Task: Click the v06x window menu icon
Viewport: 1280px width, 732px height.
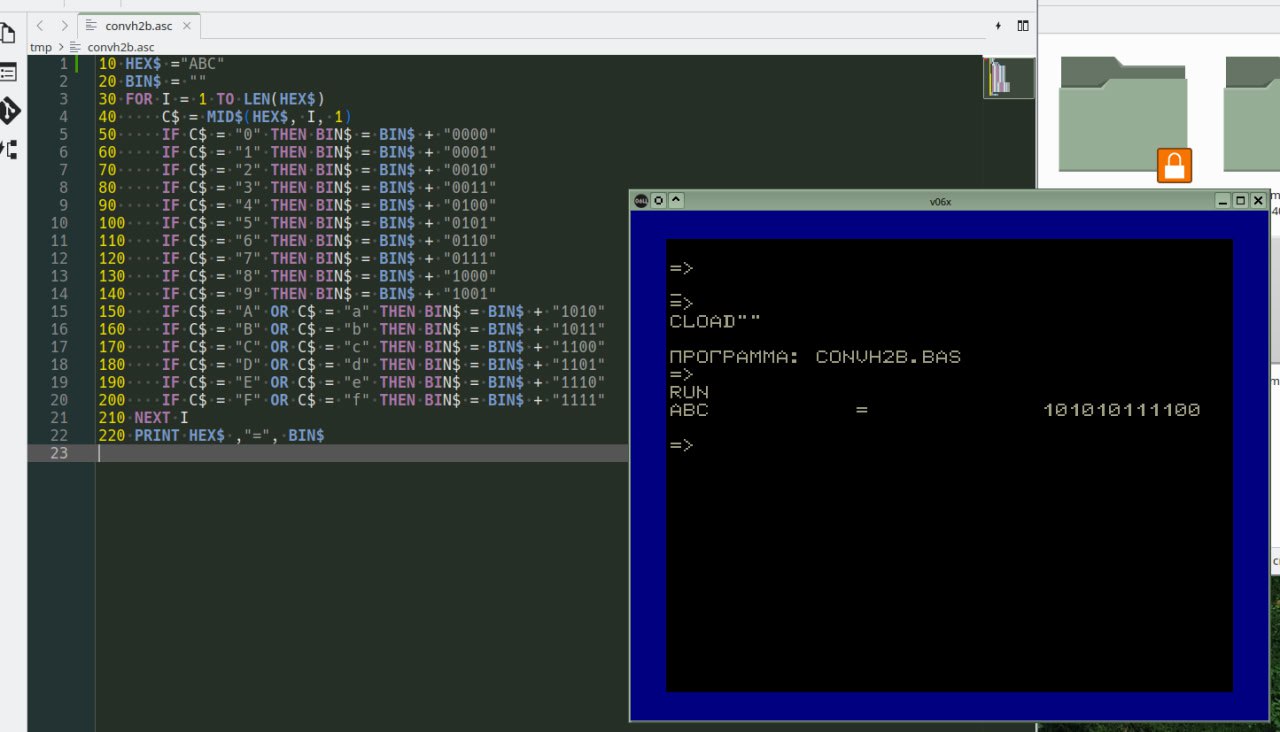Action: 641,200
